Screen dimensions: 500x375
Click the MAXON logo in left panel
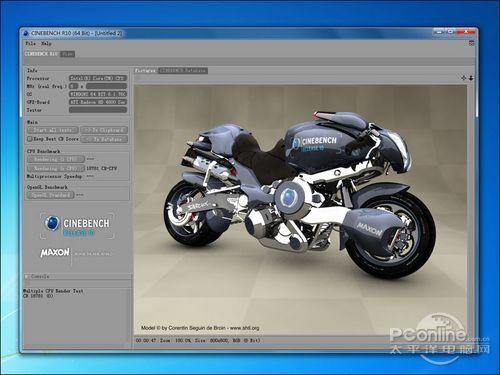55,252
